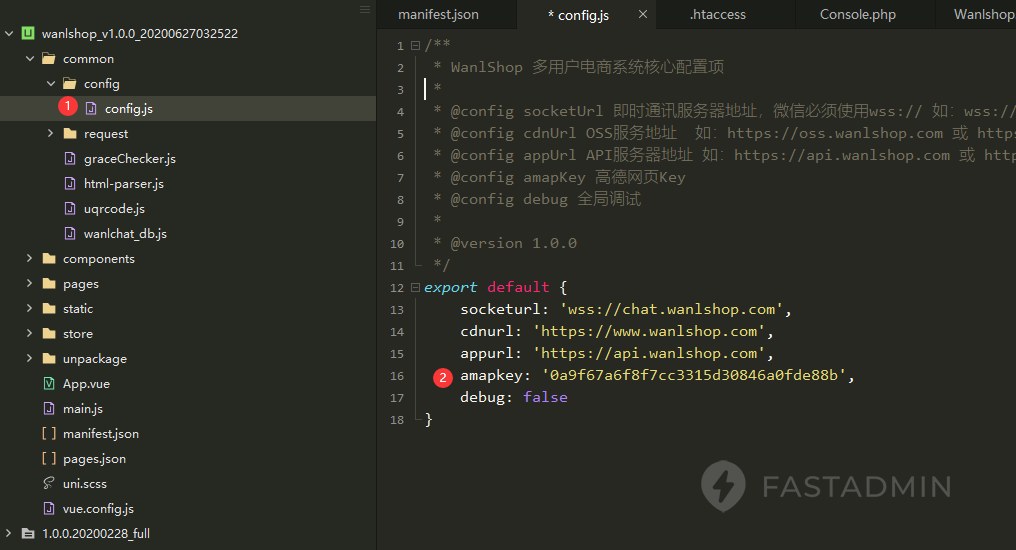1016x550 pixels.
Task: Click the wanlchat_db.js file icon
Action: click(70, 233)
